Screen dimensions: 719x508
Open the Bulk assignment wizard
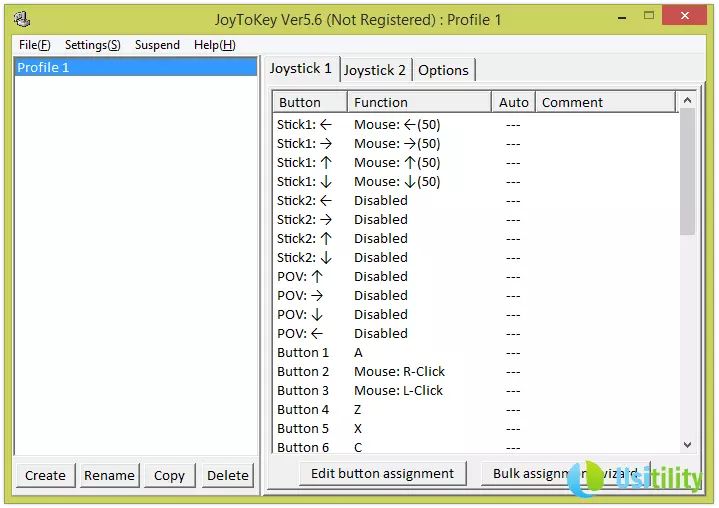click(x=565, y=473)
